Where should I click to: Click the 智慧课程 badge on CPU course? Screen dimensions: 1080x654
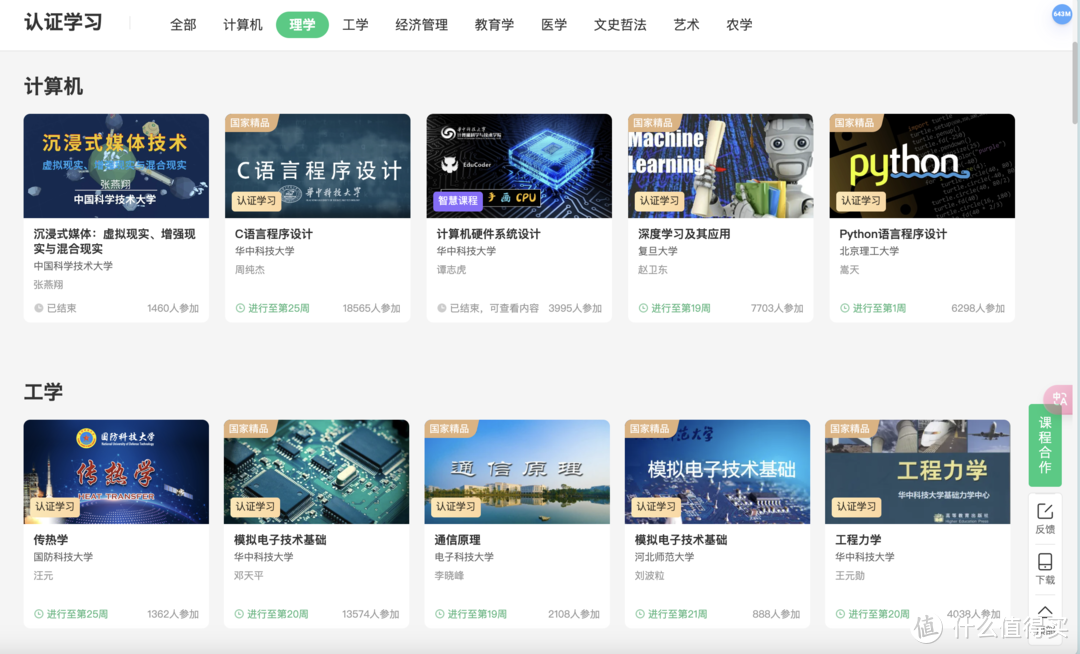[458, 200]
